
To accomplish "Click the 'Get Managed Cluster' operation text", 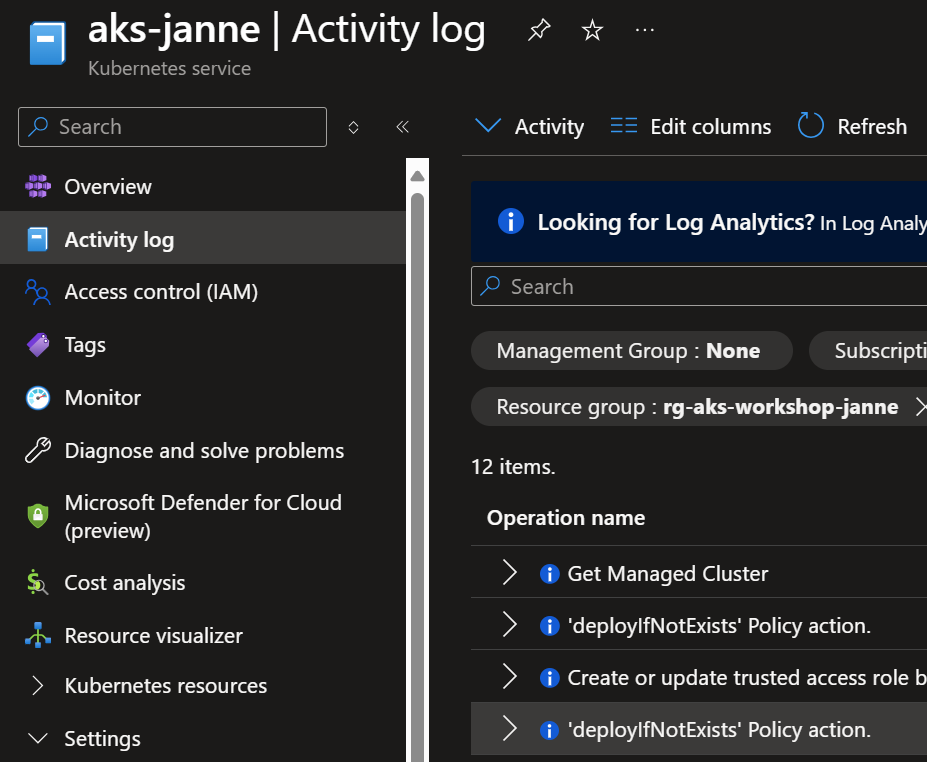I will click(667, 573).
